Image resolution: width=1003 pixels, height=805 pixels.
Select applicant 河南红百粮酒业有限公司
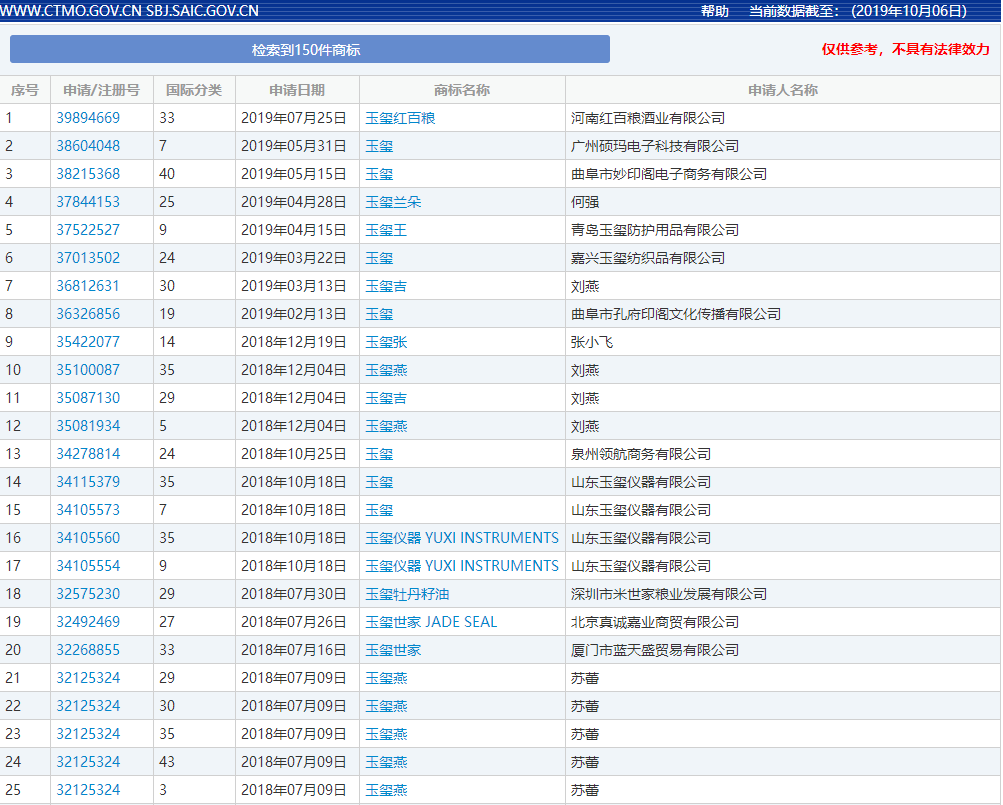[x=648, y=118]
